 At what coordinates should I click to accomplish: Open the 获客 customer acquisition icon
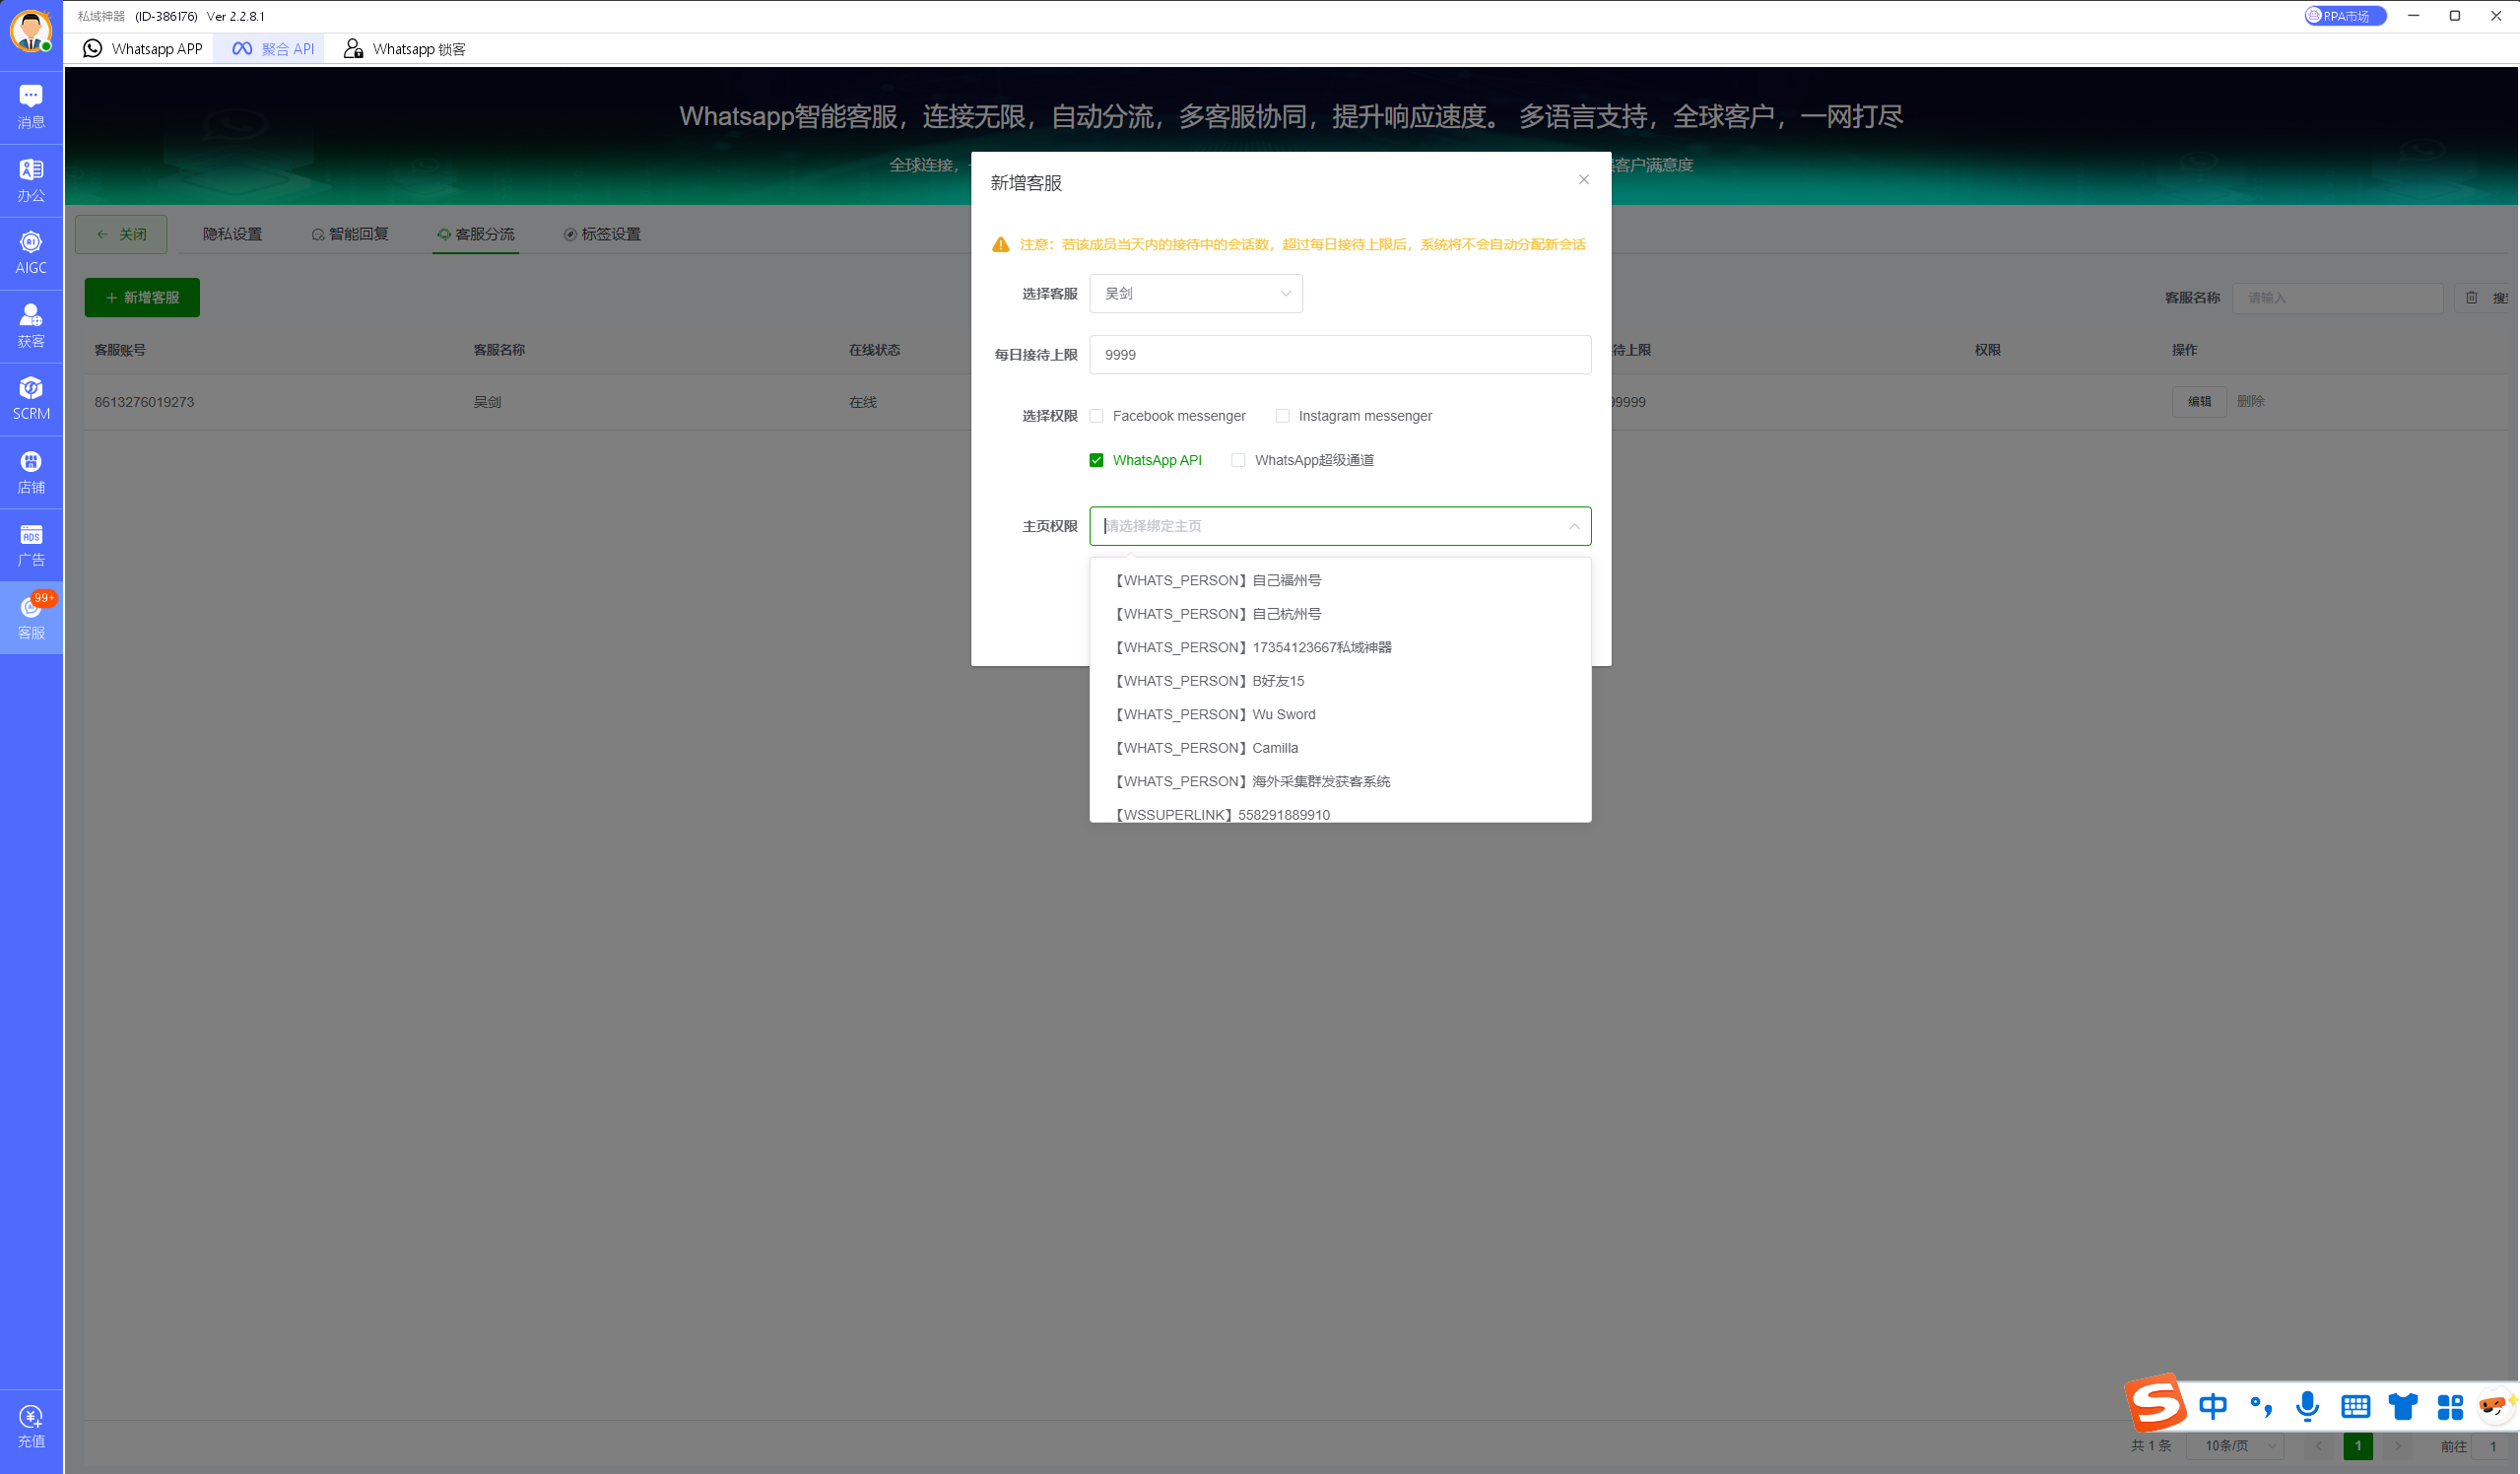tap(31, 325)
